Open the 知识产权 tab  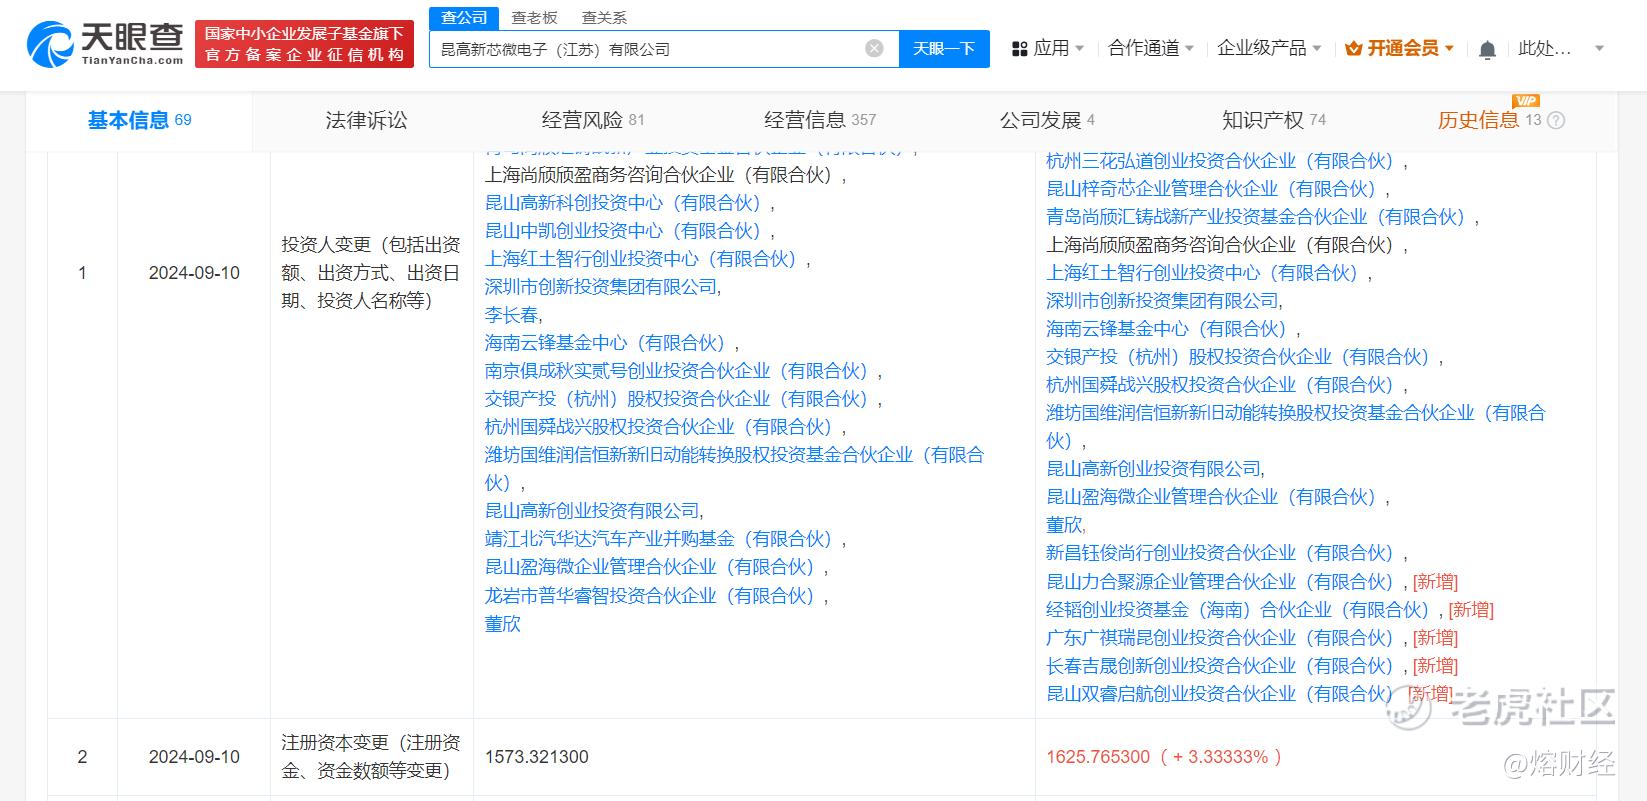tap(1274, 121)
